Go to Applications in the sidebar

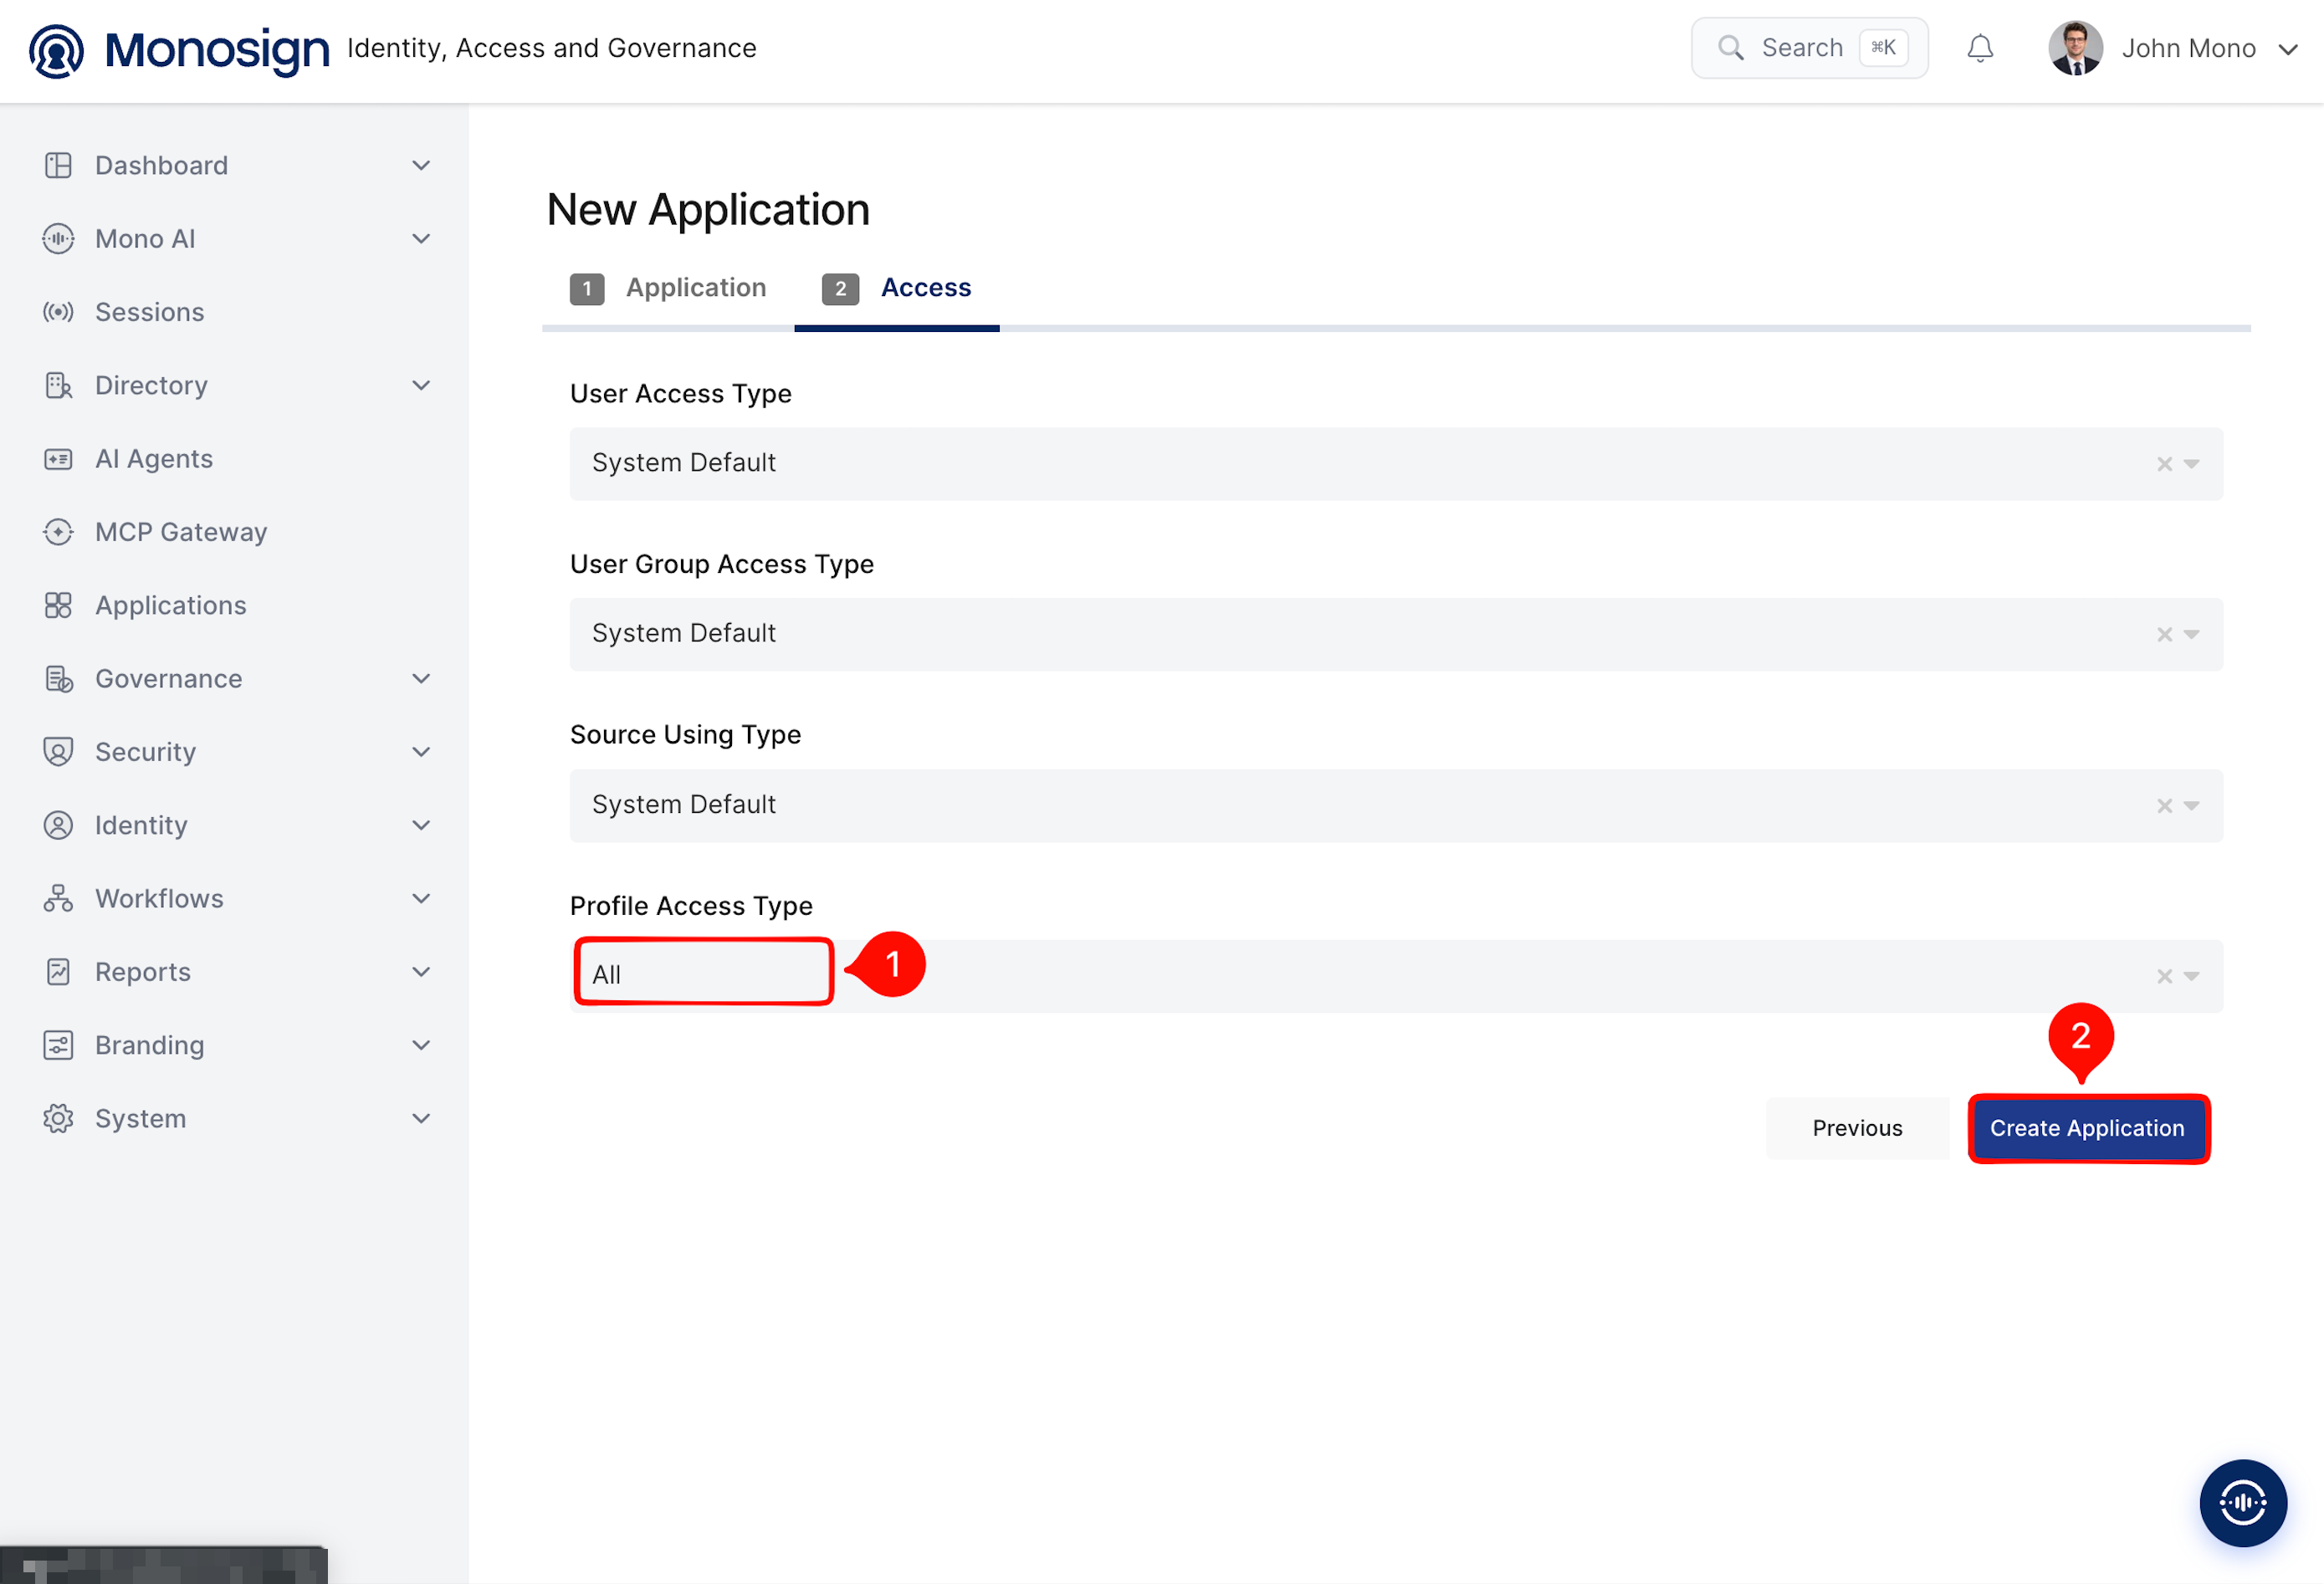coord(170,605)
